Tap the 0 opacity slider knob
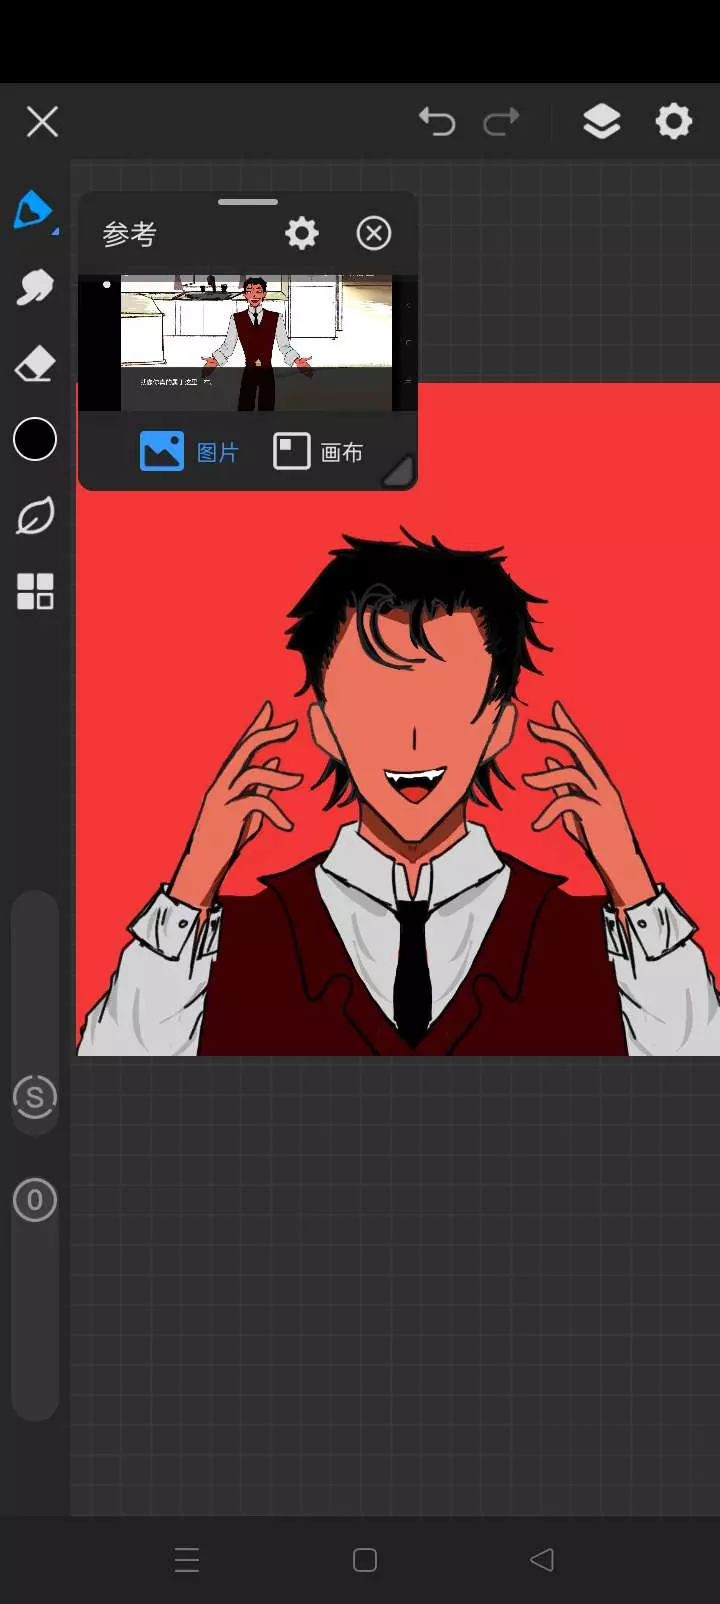The image size is (720, 1604). 35,1200
